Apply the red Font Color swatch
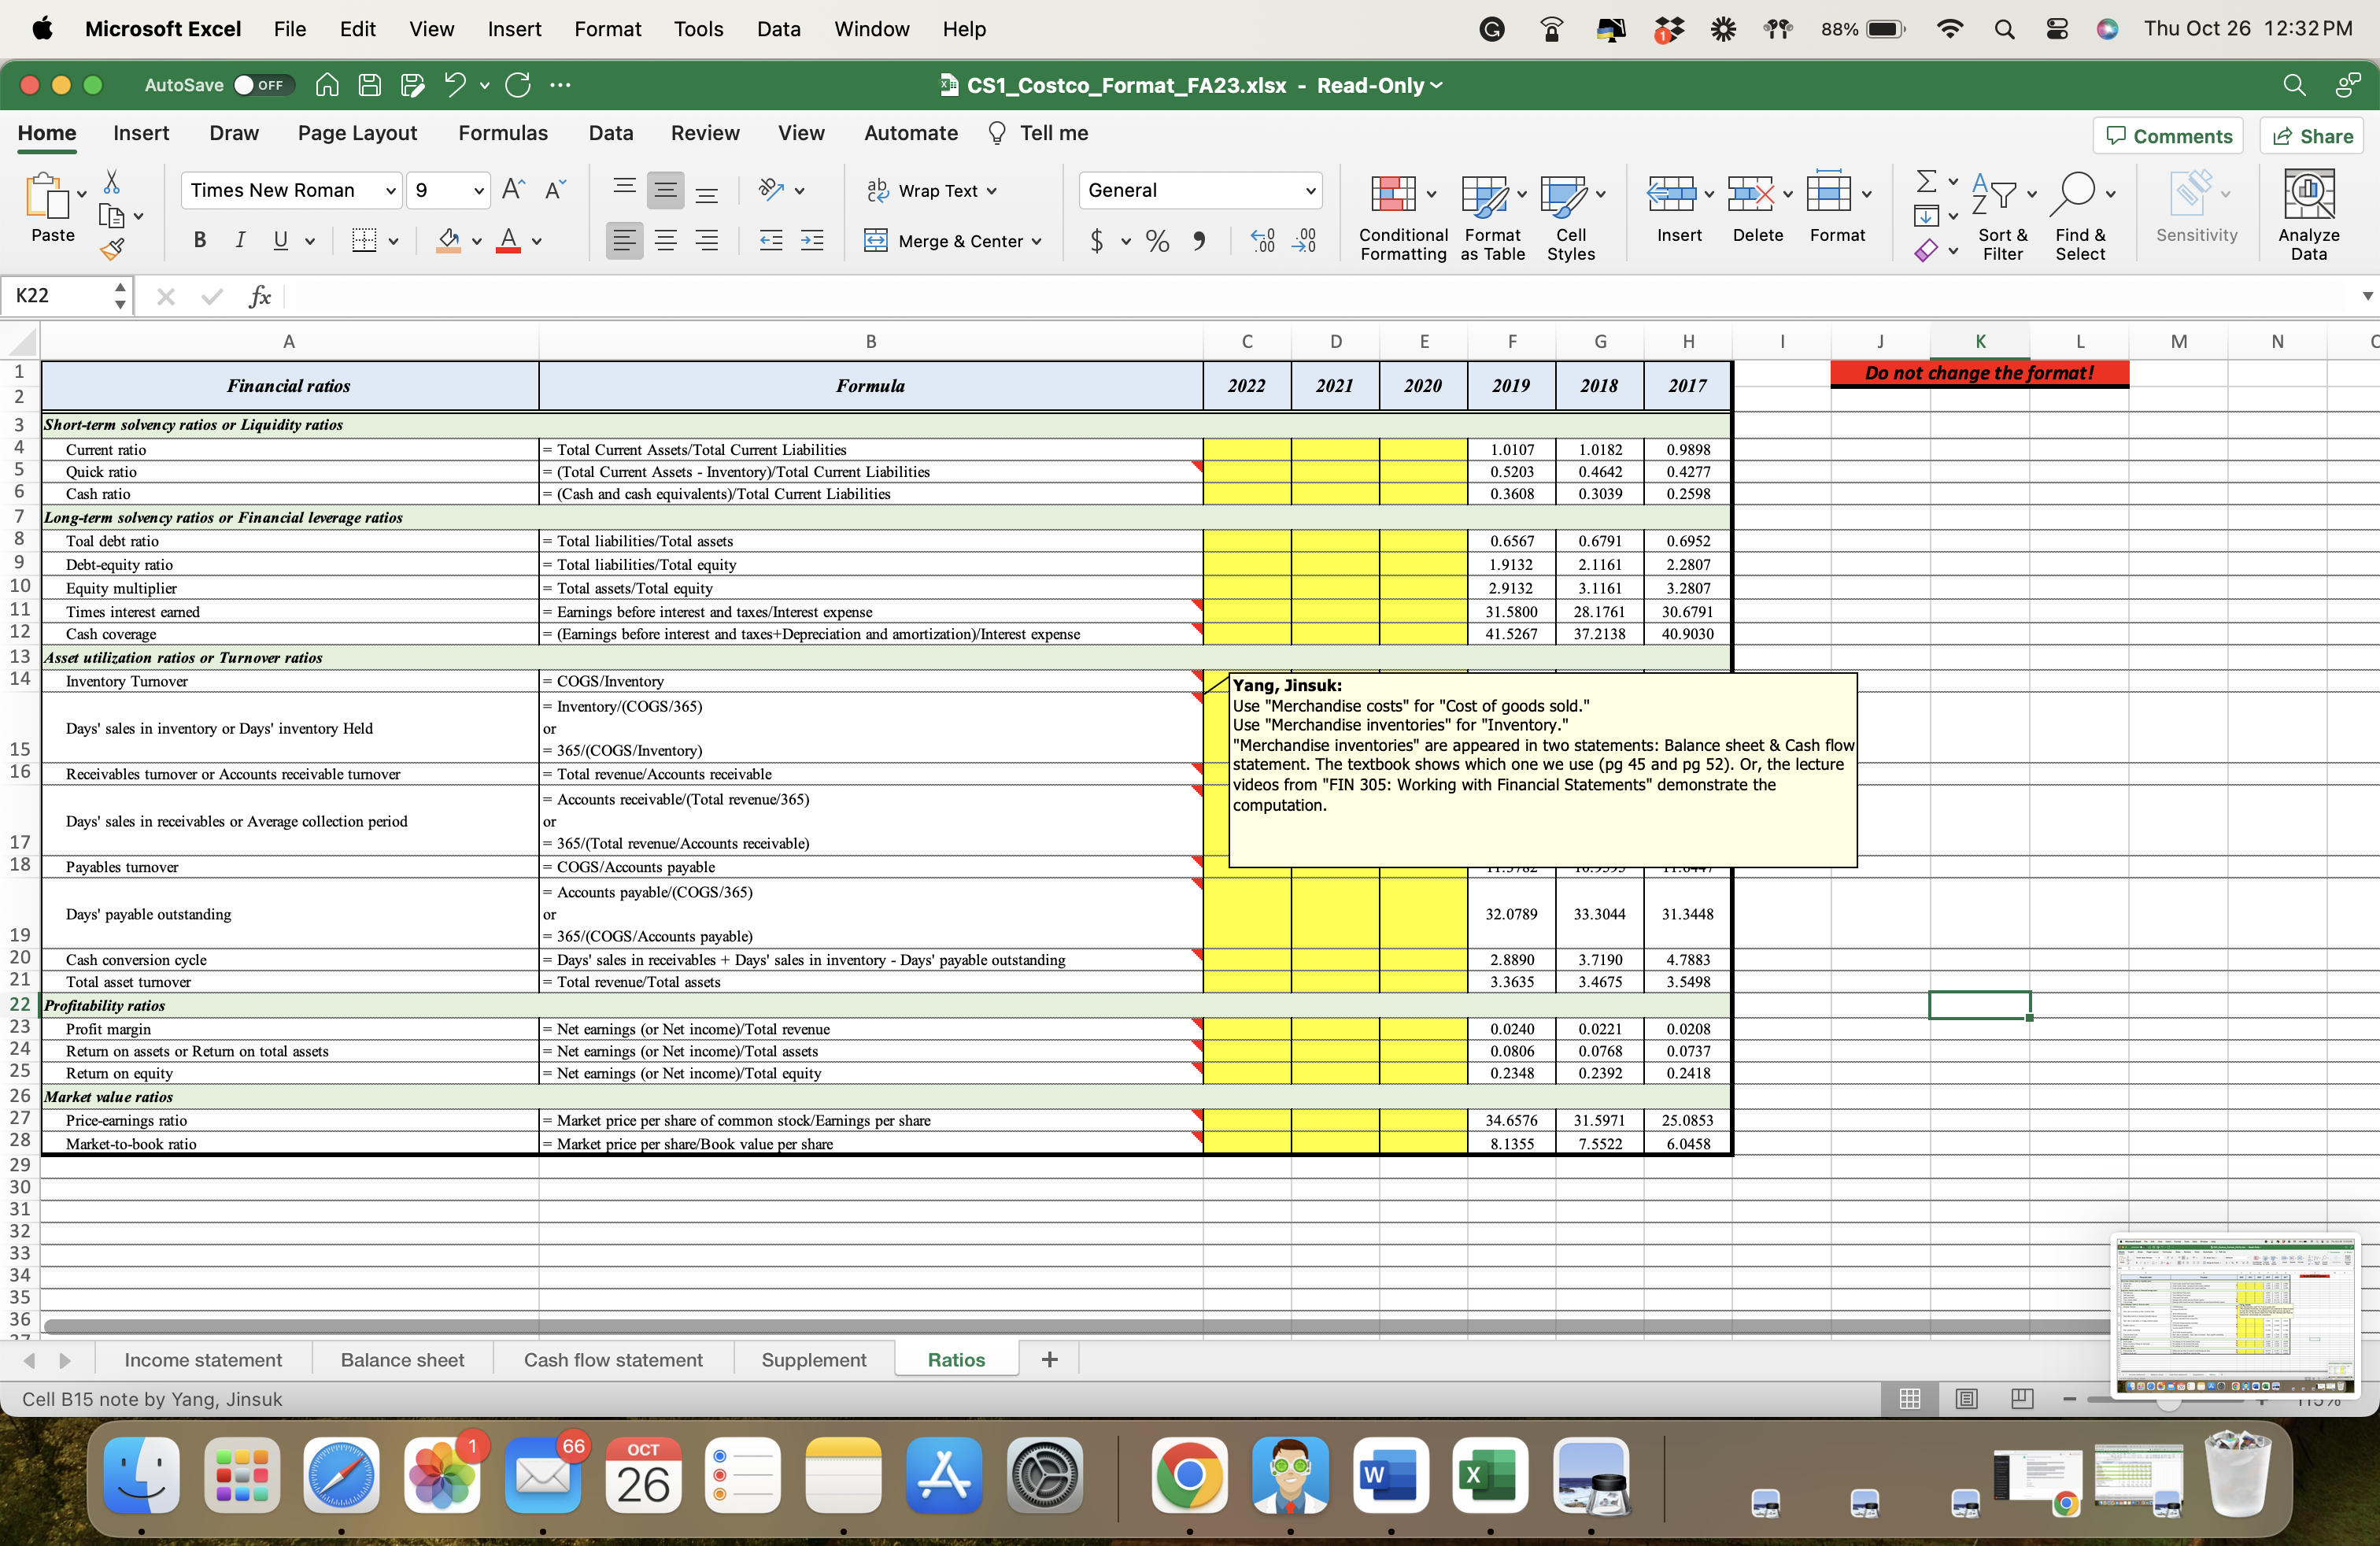 (x=509, y=240)
